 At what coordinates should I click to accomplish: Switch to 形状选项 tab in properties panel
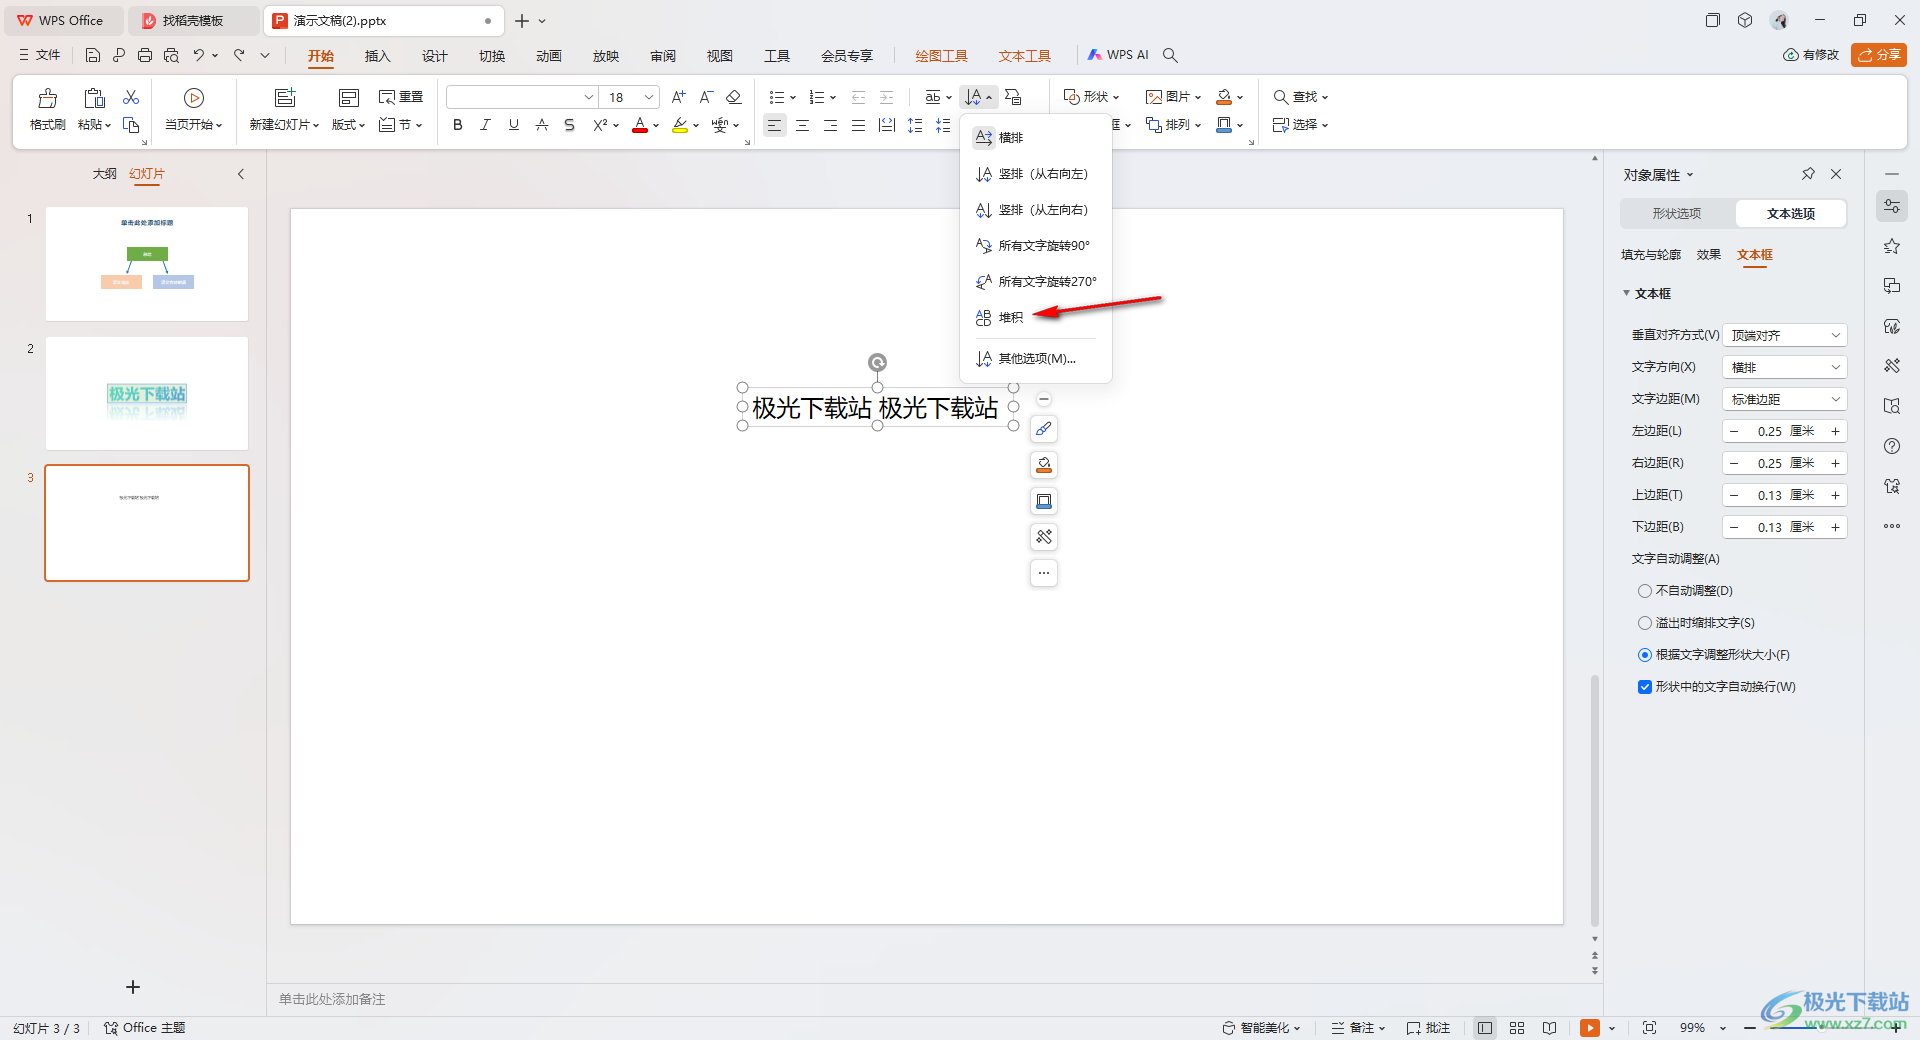[1677, 213]
